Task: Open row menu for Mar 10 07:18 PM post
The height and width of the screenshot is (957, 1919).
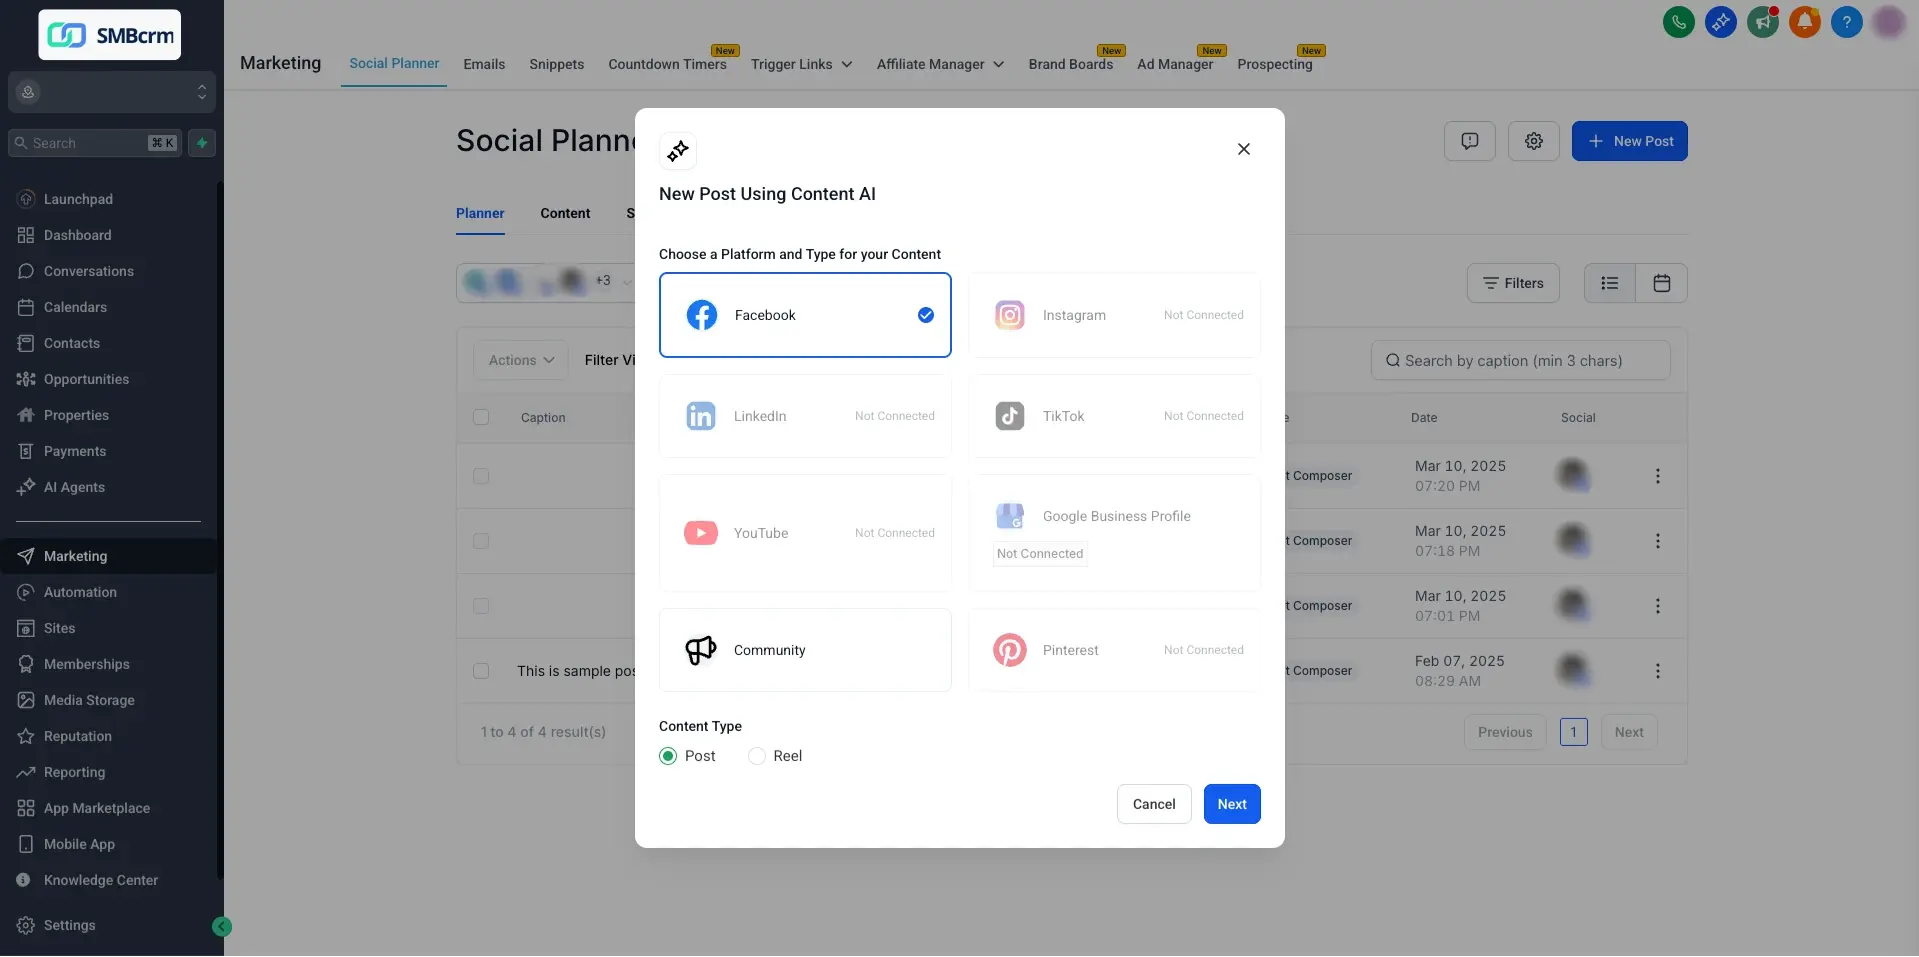Action: [1657, 541]
